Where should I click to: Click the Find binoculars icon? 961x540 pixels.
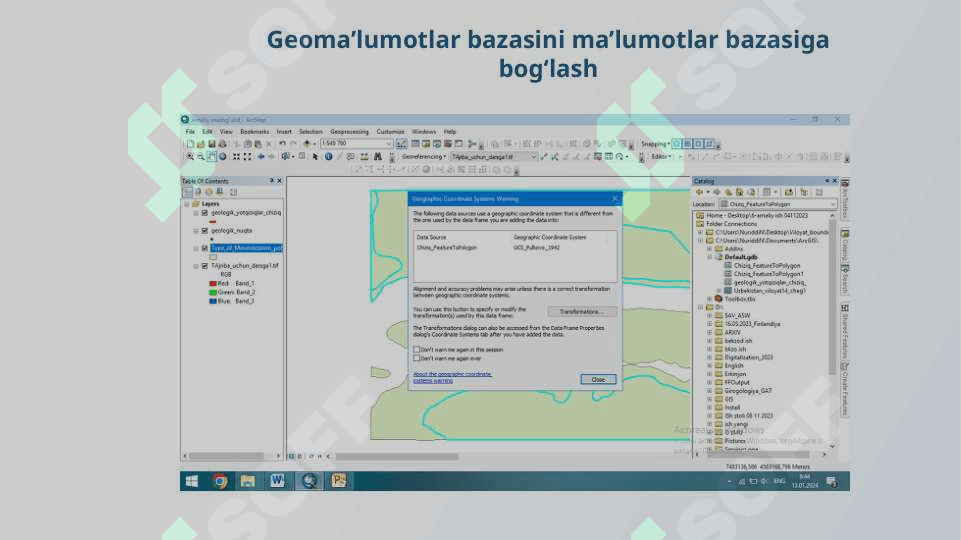pyautogui.click(x=376, y=157)
